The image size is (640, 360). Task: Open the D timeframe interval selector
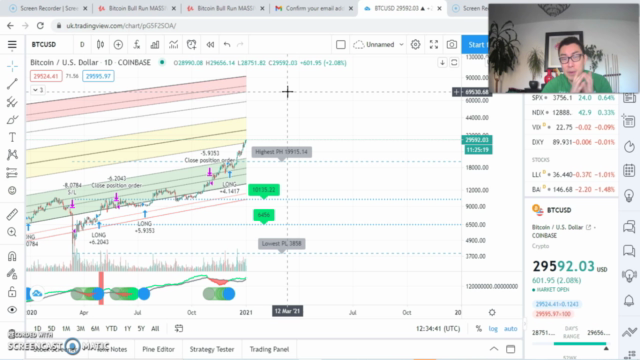82,44
